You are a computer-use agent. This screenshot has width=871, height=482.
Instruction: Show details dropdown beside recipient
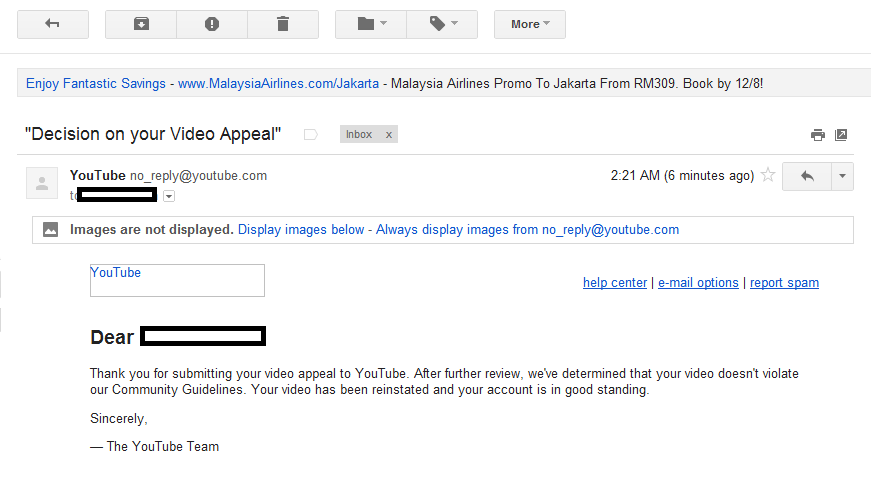pos(169,195)
